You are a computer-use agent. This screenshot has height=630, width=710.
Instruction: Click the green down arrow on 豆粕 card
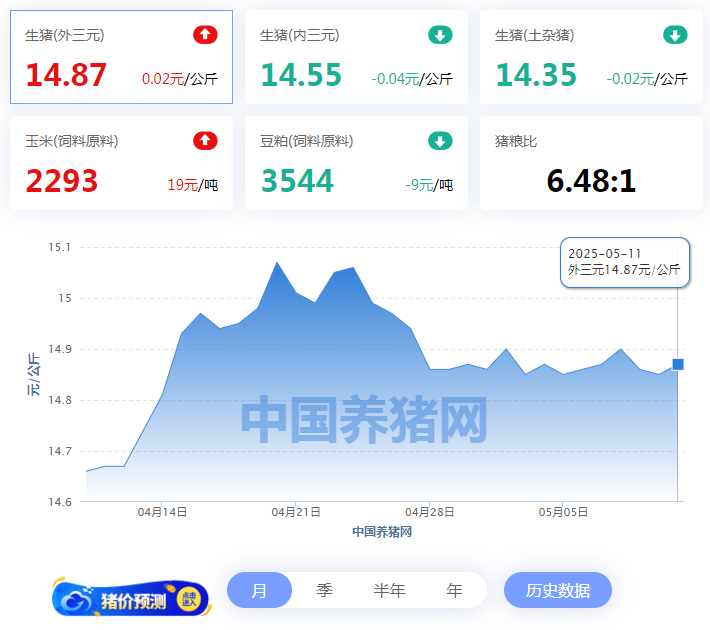pyautogui.click(x=440, y=141)
